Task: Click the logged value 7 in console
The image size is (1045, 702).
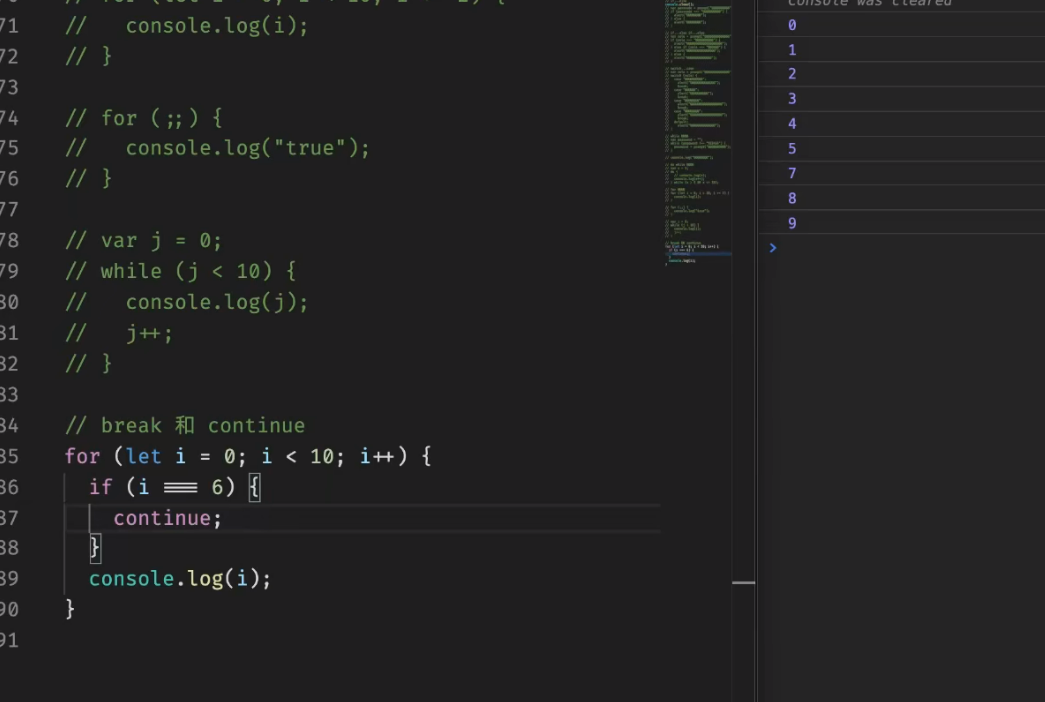Action: 791,173
